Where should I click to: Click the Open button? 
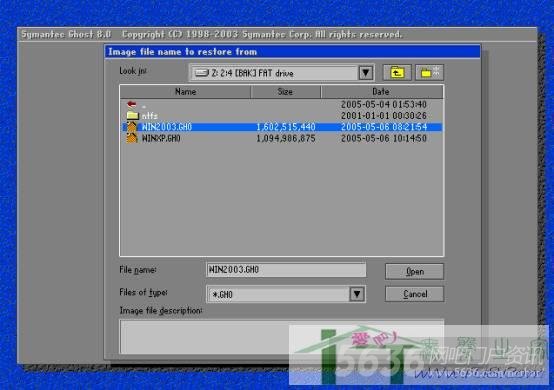[x=414, y=272]
